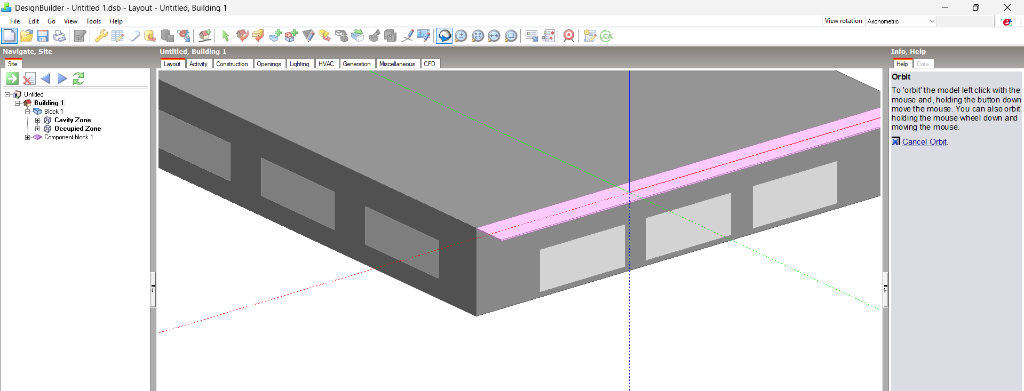Collapse the left Navigate panel with the handle

[x=153, y=288]
